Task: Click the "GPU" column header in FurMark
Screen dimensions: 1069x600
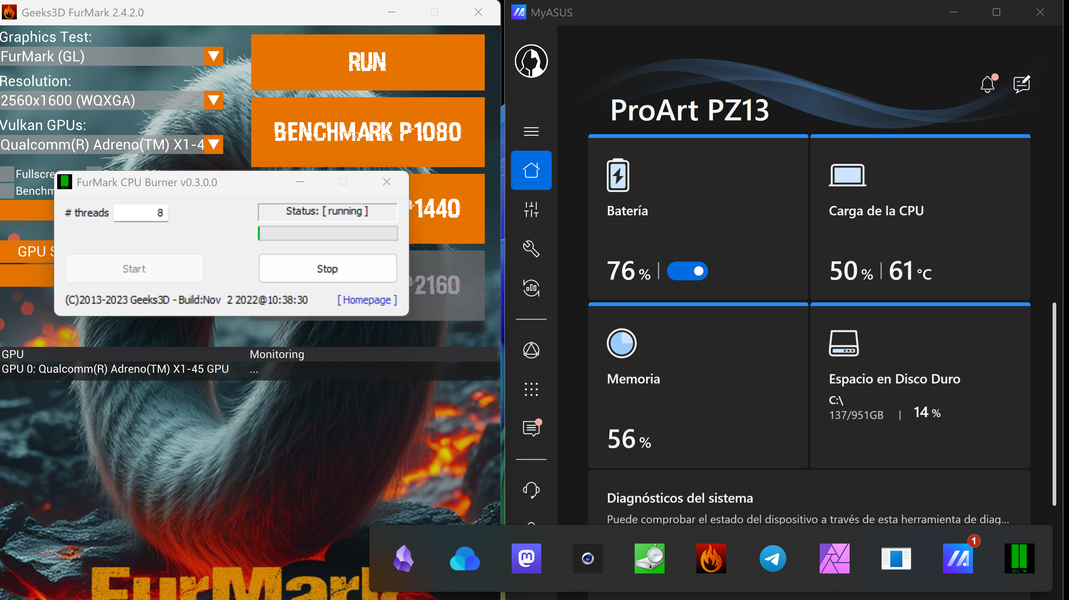Action: point(12,355)
